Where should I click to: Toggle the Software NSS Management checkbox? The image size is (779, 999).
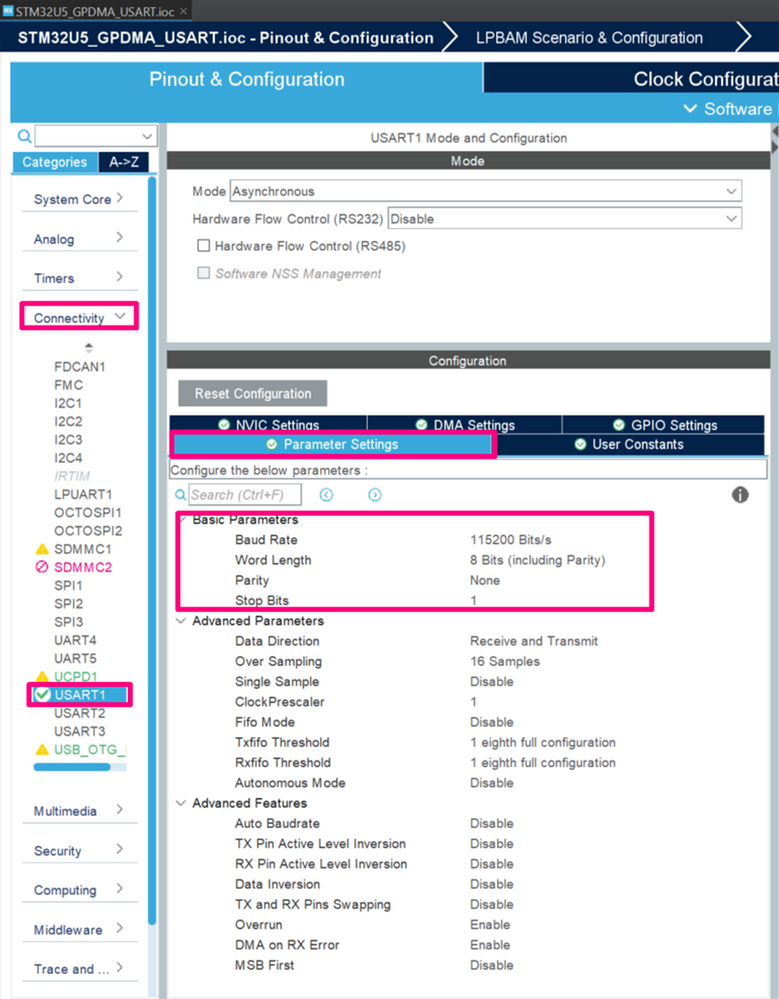click(x=204, y=273)
